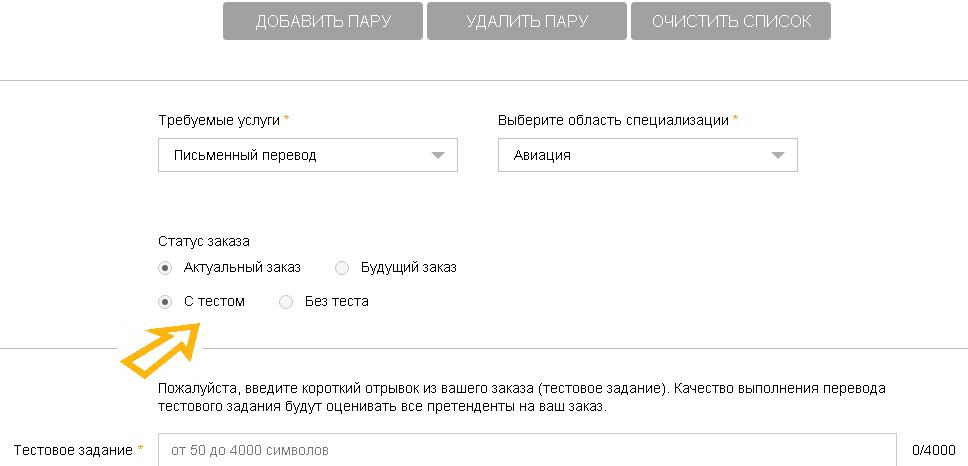Expand the specialization dropdown arrow
Image resolution: width=968 pixels, height=466 pixels.
pos(777,155)
